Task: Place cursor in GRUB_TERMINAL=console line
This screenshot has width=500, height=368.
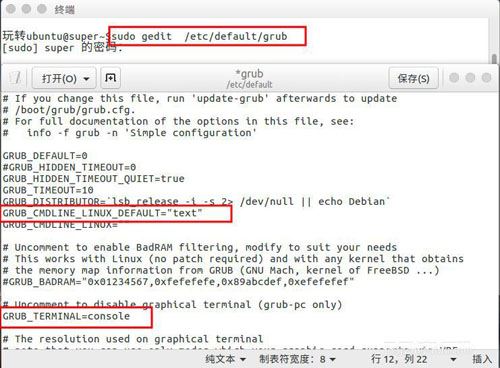Action: coord(66,316)
